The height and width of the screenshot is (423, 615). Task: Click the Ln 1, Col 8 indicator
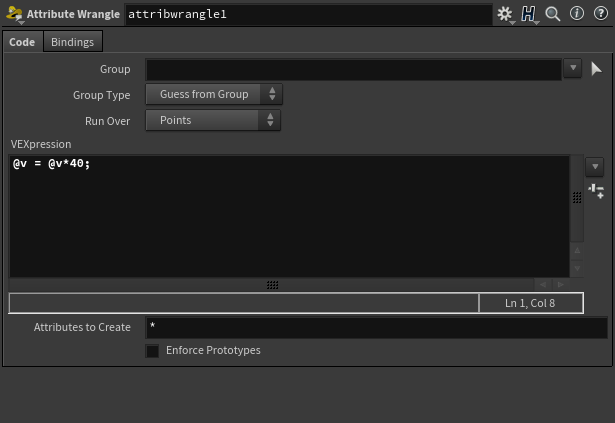(x=531, y=303)
